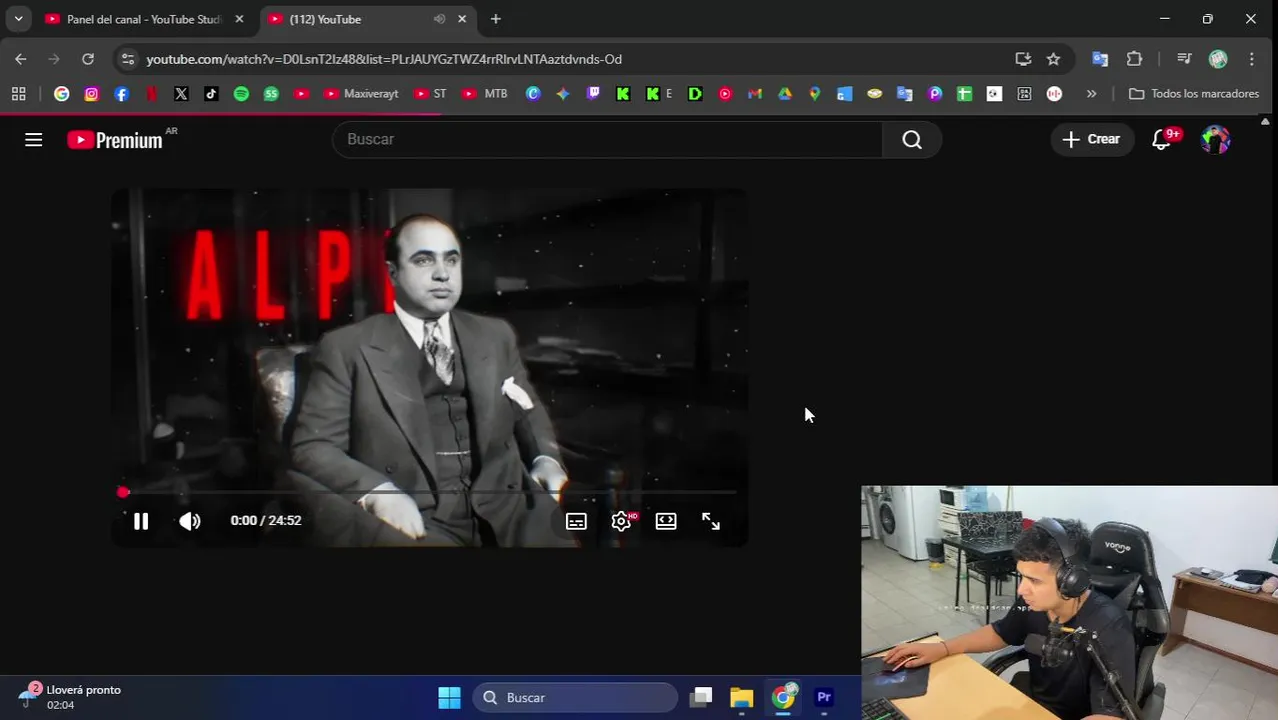Mute the video using the speaker icon
1278x720 pixels.
tap(189, 521)
